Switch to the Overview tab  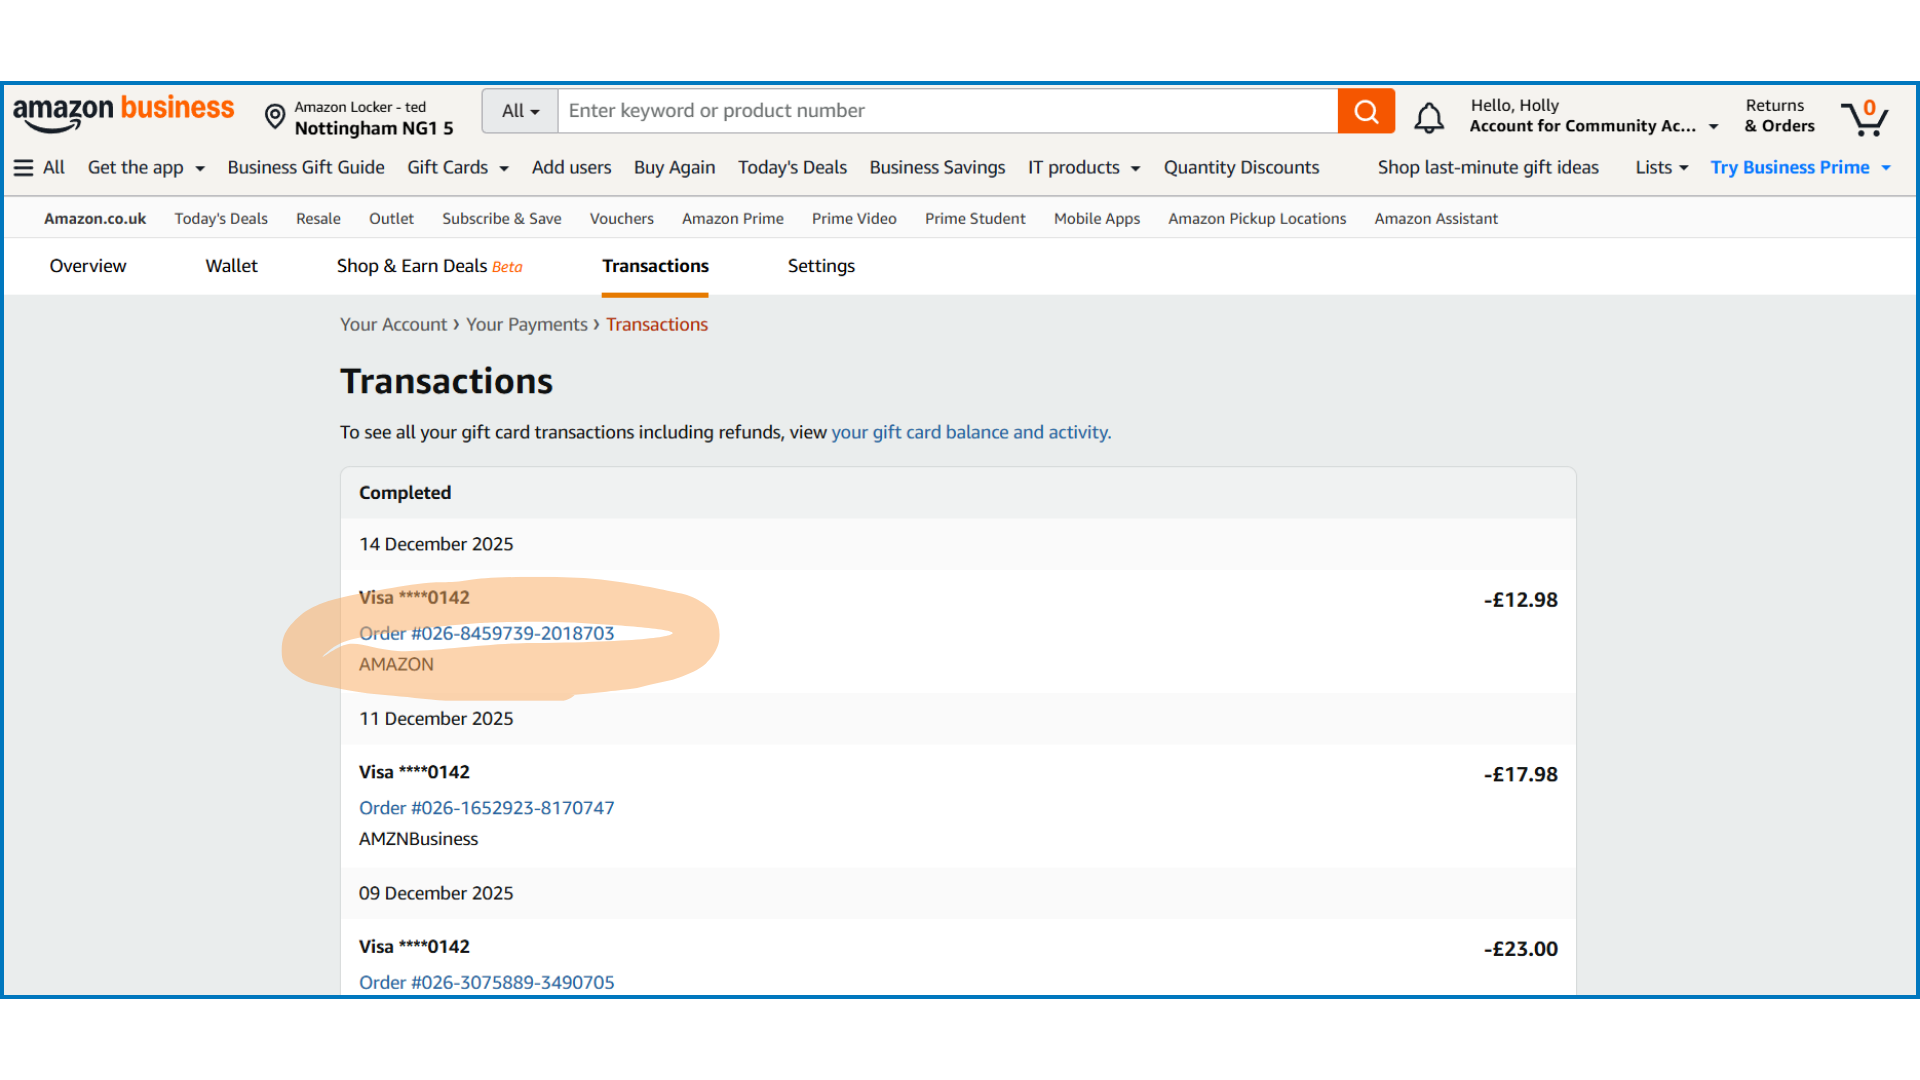click(88, 266)
